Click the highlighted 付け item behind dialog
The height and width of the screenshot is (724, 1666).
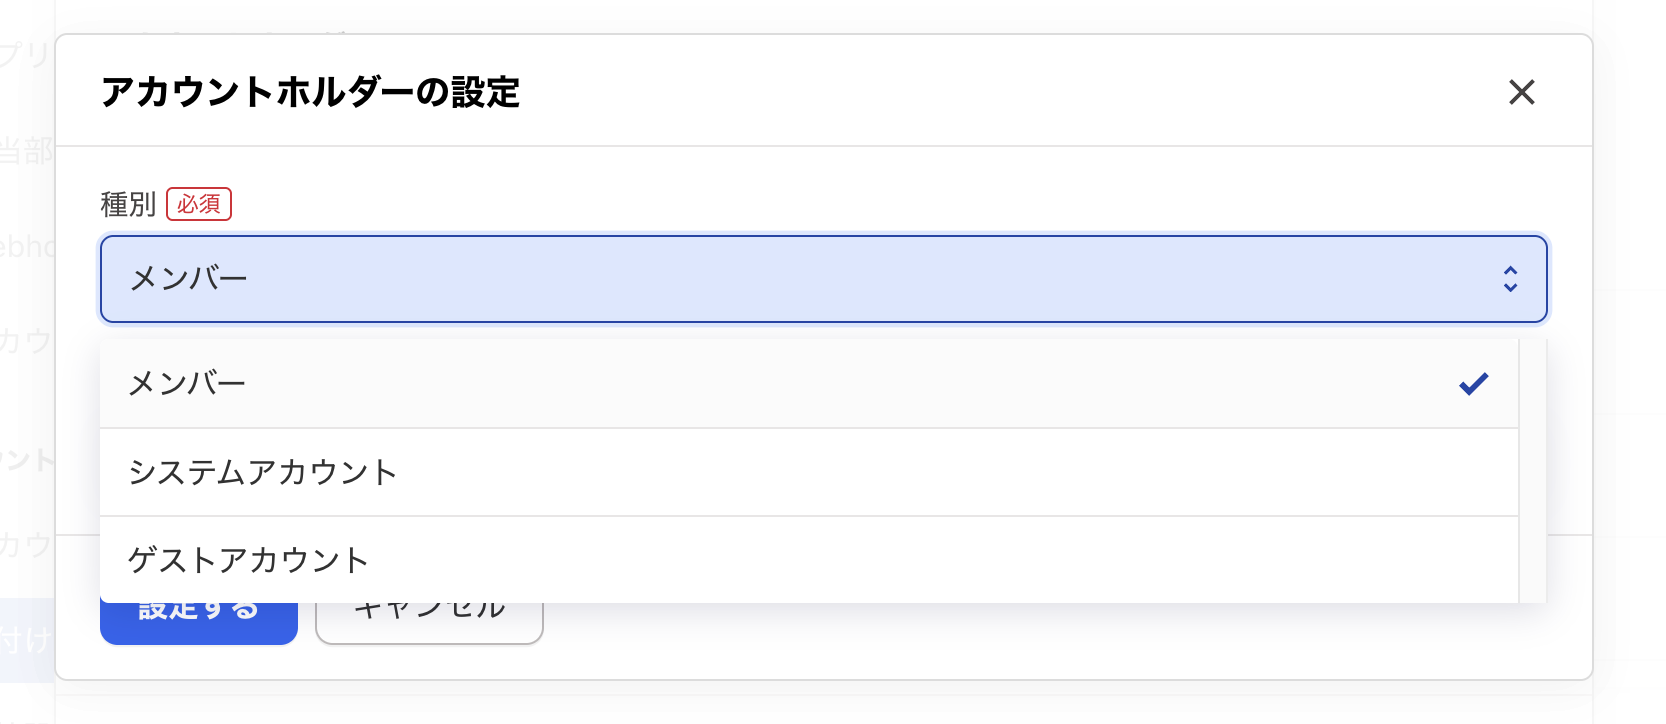(26, 640)
